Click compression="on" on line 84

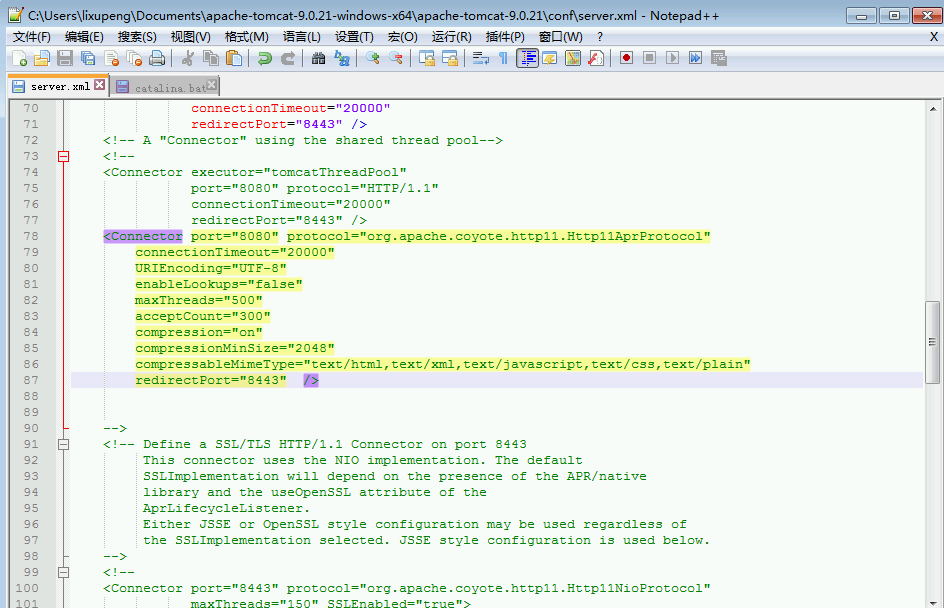[199, 332]
